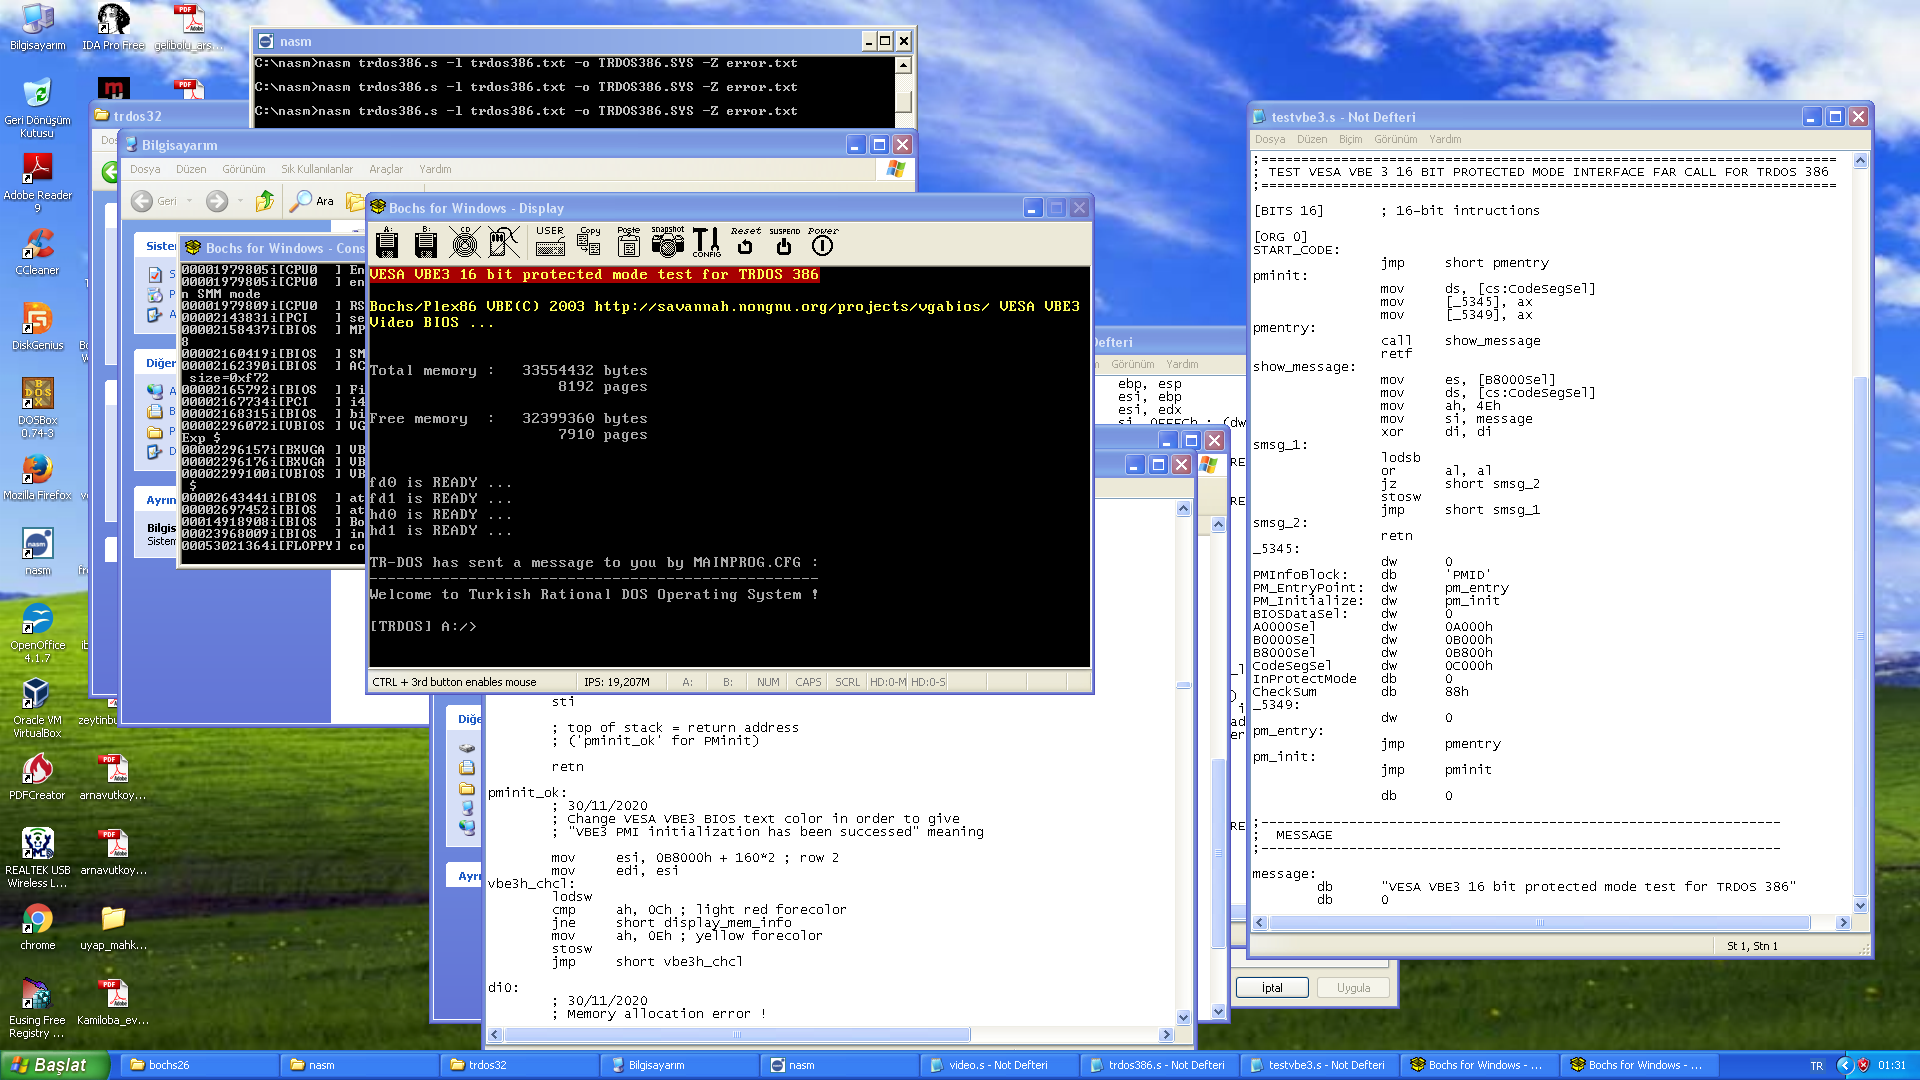
Task: Open Düzen menu in testvbe3.s Notepad
Action: pos(1312,140)
